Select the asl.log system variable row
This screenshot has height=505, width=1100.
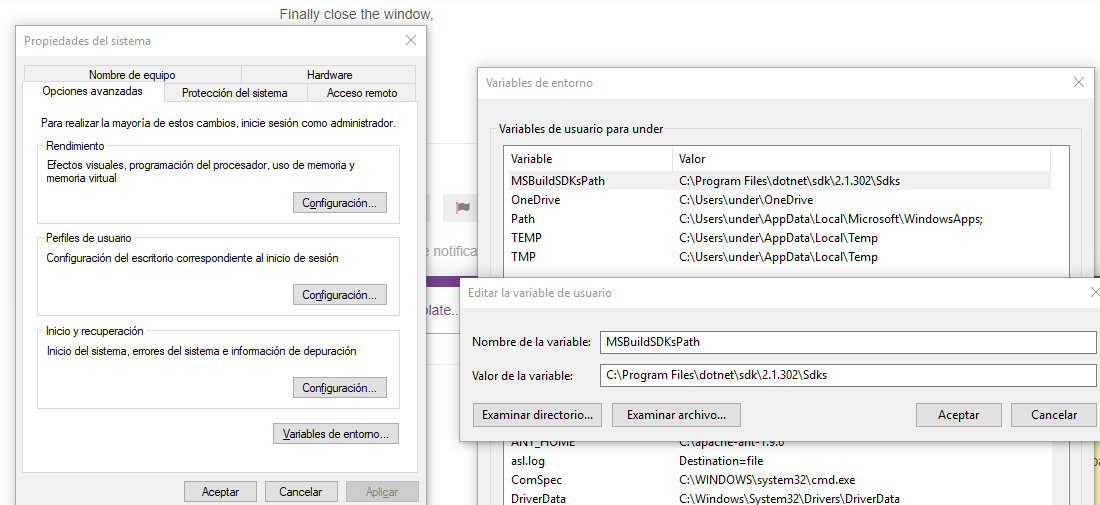click(x=779, y=461)
